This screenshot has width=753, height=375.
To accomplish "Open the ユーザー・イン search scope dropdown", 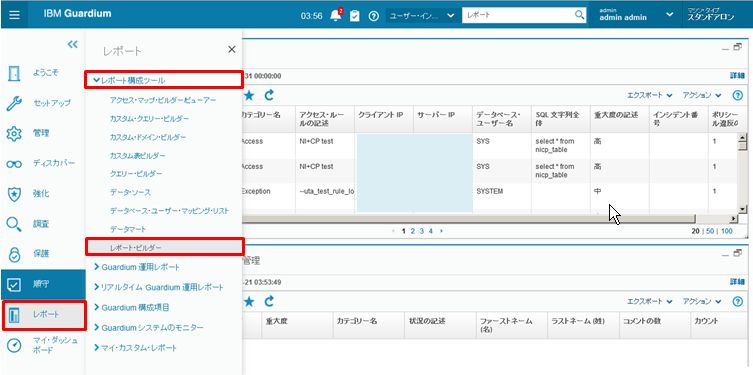I will coord(421,15).
